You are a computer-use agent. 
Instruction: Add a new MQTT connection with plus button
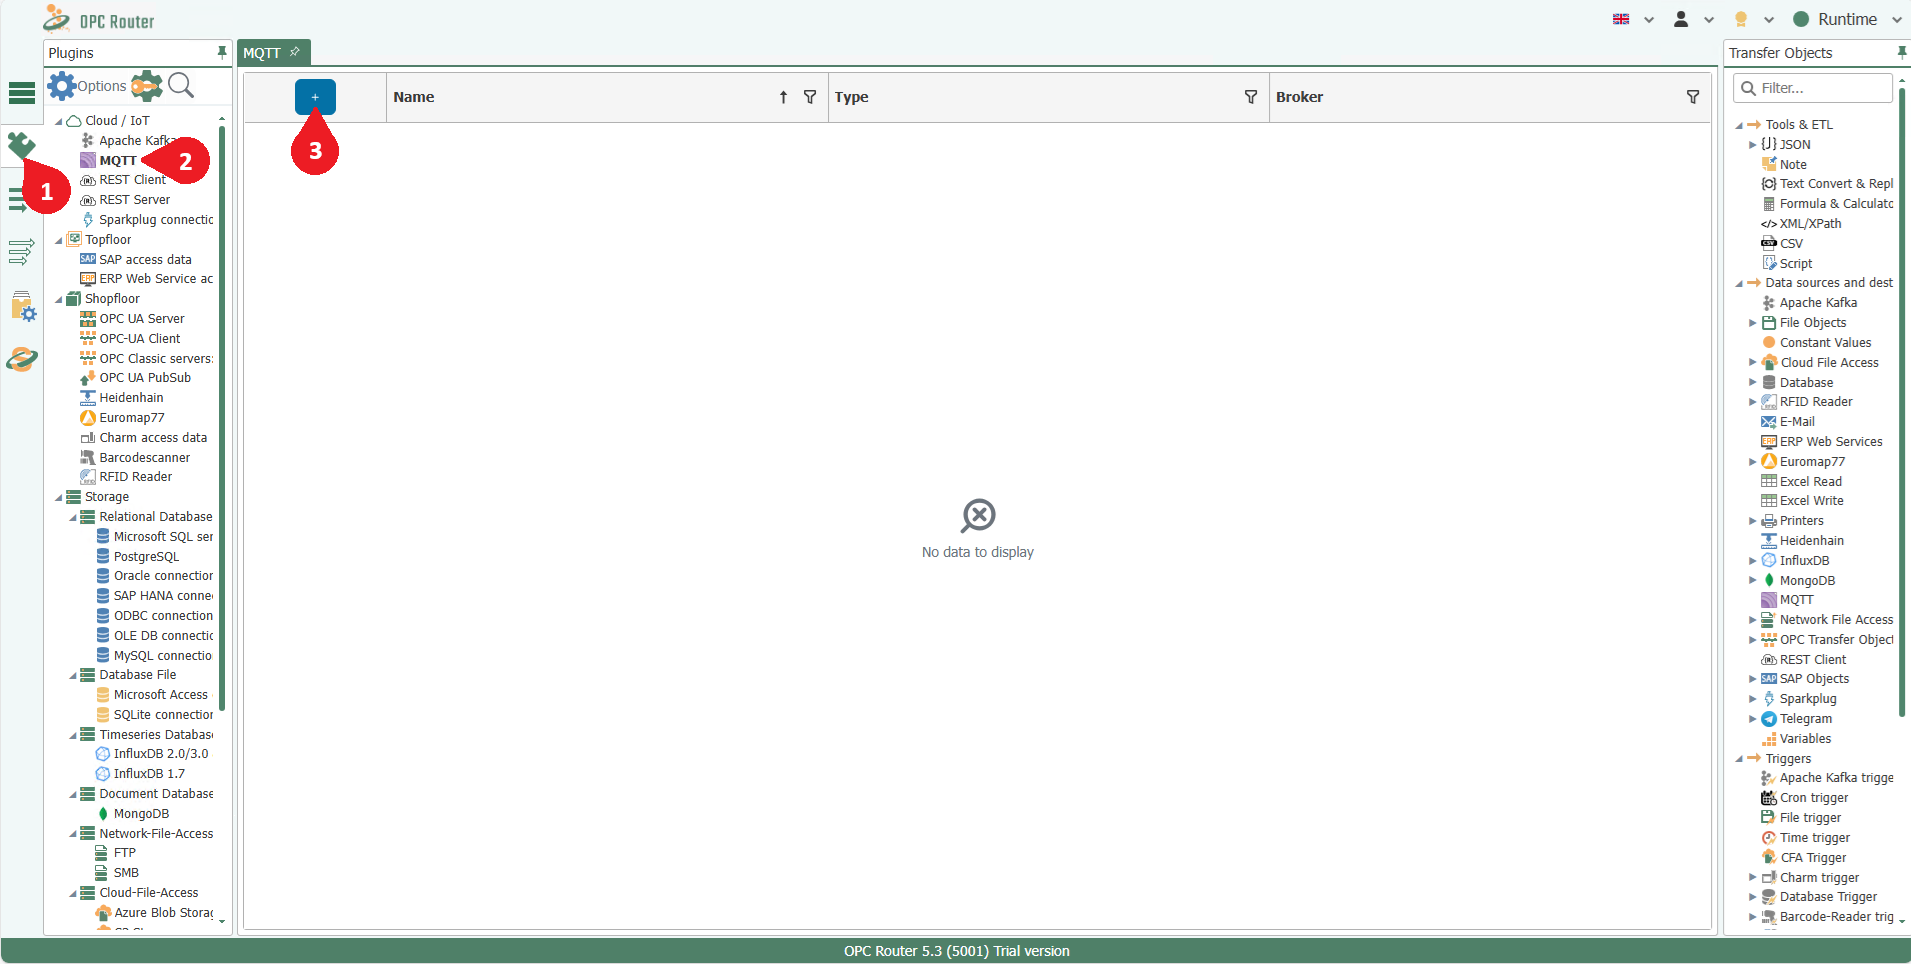point(315,97)
